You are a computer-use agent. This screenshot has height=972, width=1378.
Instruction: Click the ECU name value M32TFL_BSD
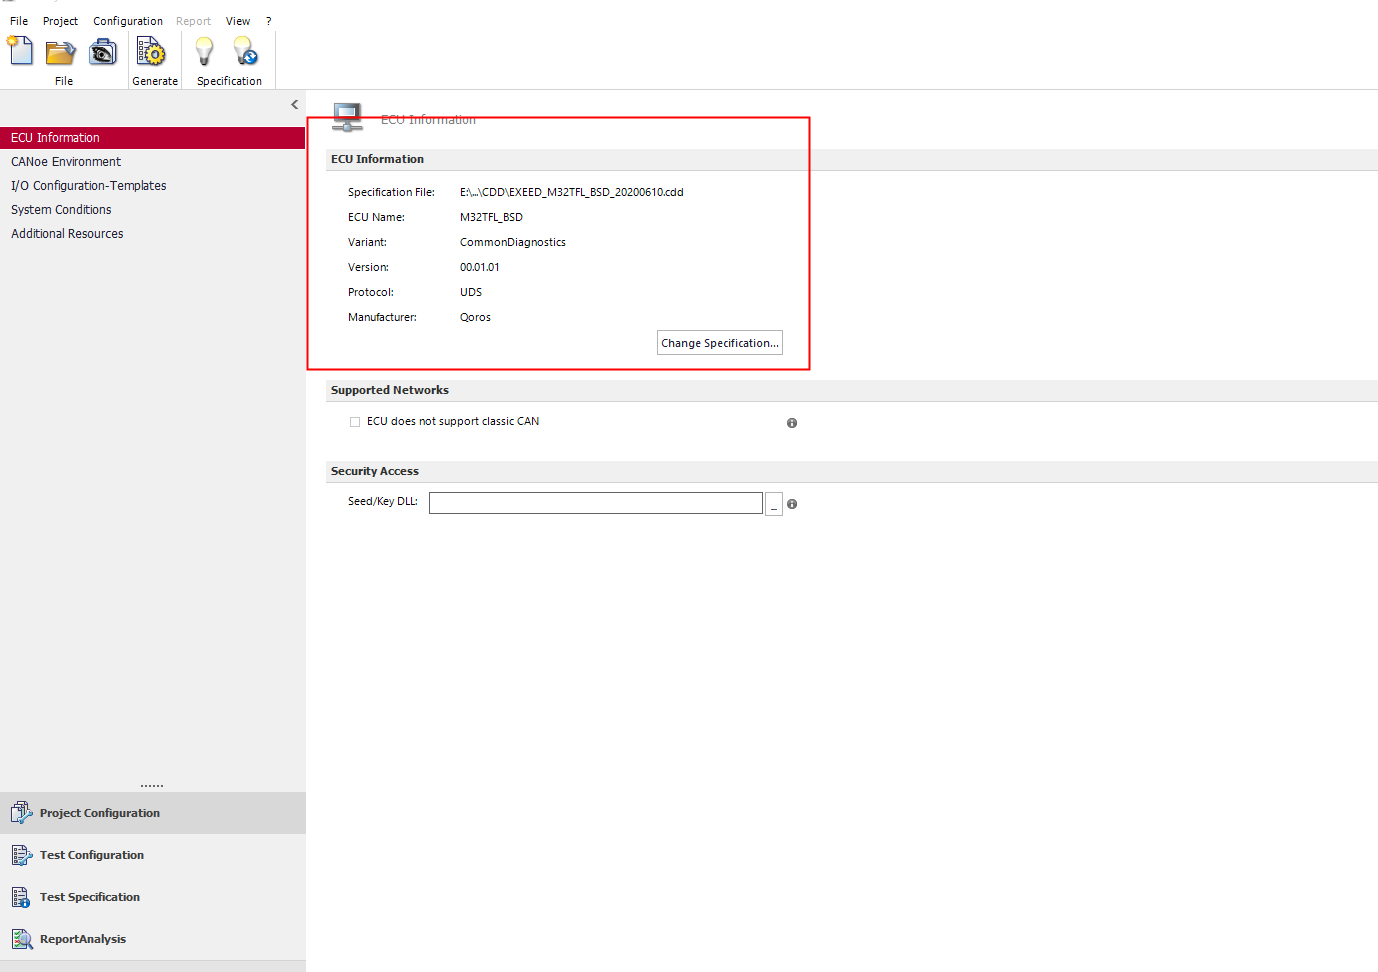[491, 217]
